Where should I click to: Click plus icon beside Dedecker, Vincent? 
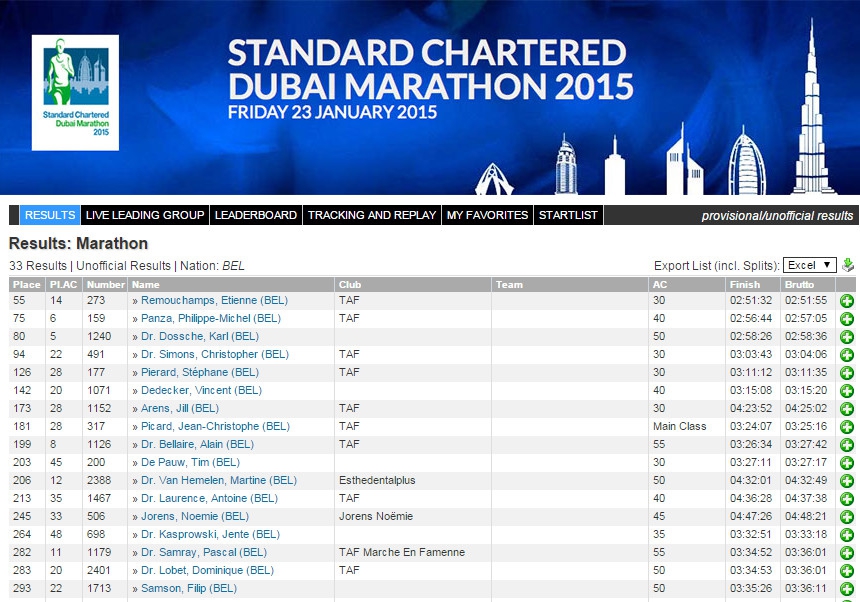pos(847,391)
